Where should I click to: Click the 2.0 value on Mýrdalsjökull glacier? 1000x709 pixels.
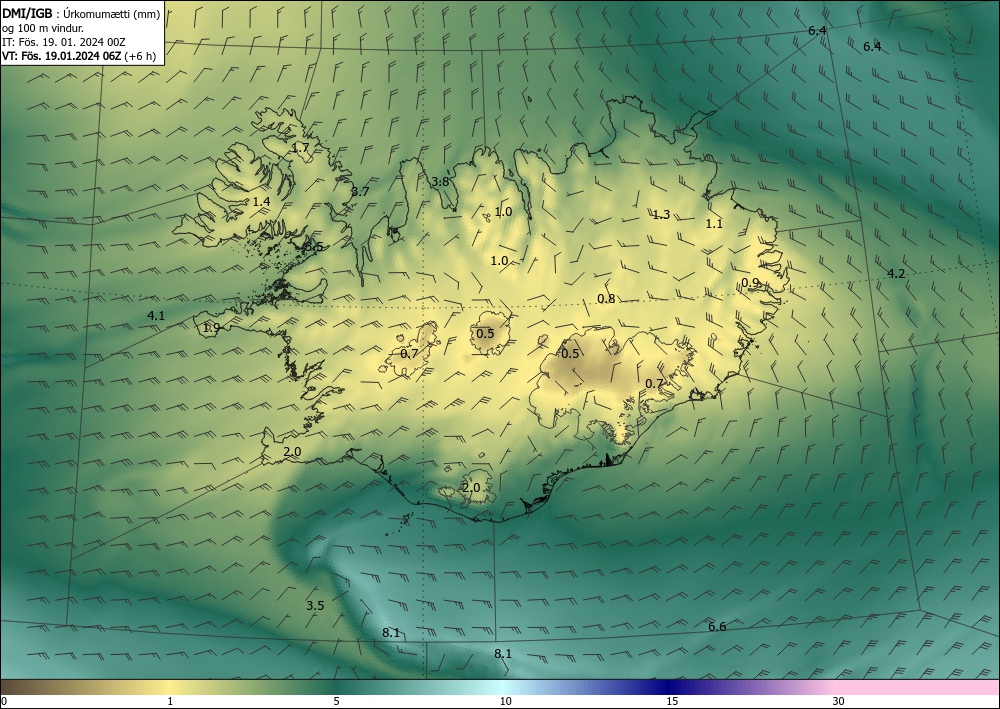[x=471, y=488]
